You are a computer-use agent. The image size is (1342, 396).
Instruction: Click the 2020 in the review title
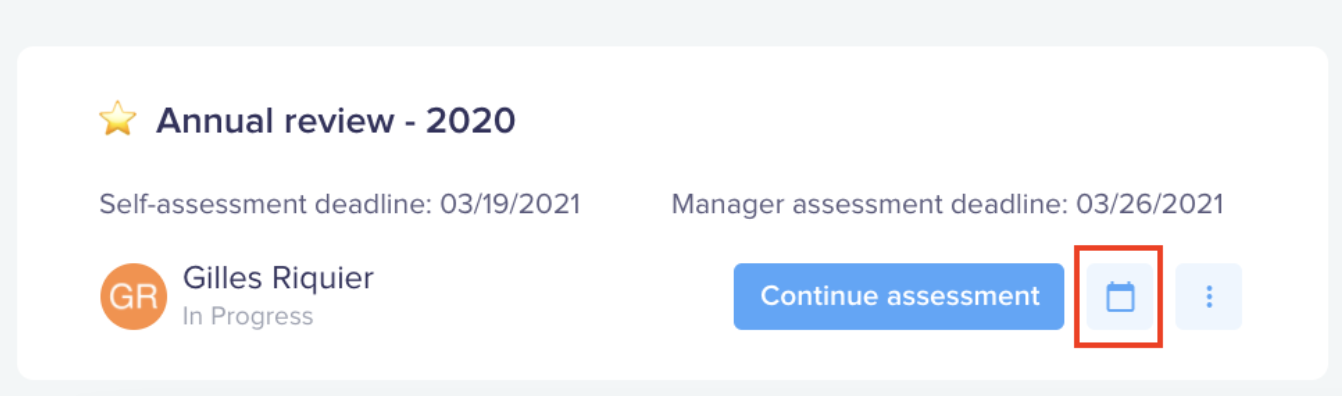(x=471, y=121)
